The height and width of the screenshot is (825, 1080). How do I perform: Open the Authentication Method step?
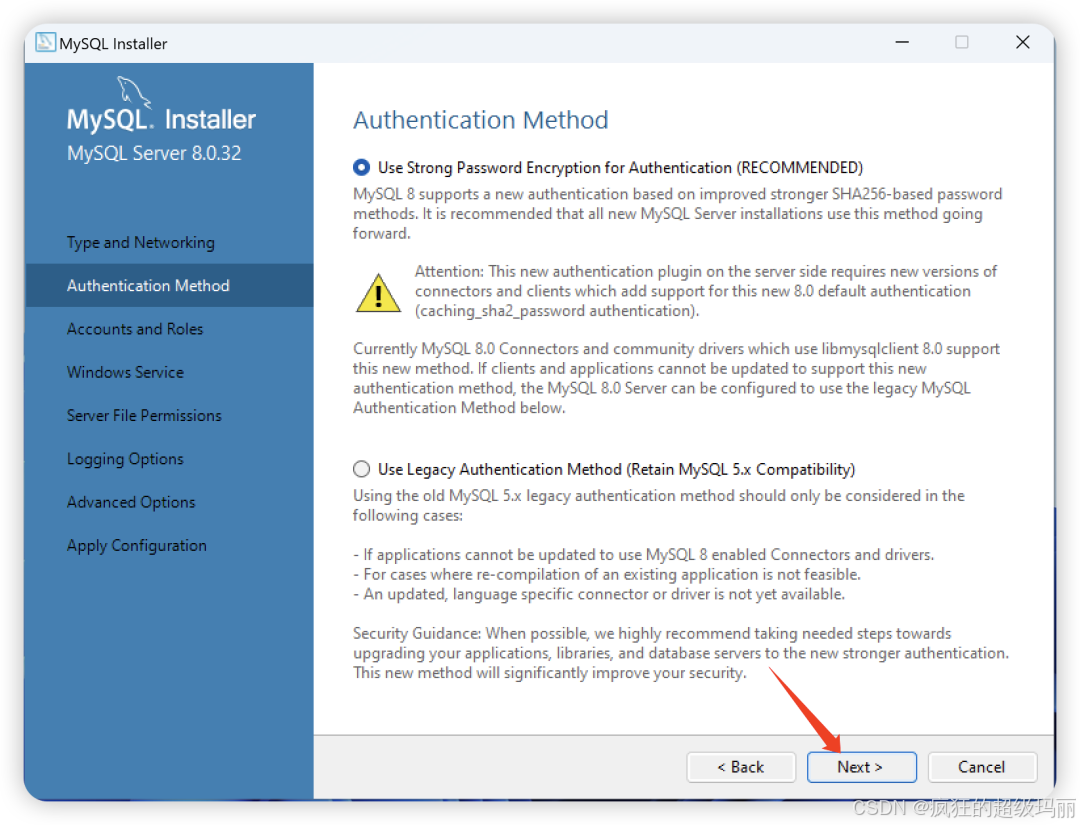[x=169, y=285]
